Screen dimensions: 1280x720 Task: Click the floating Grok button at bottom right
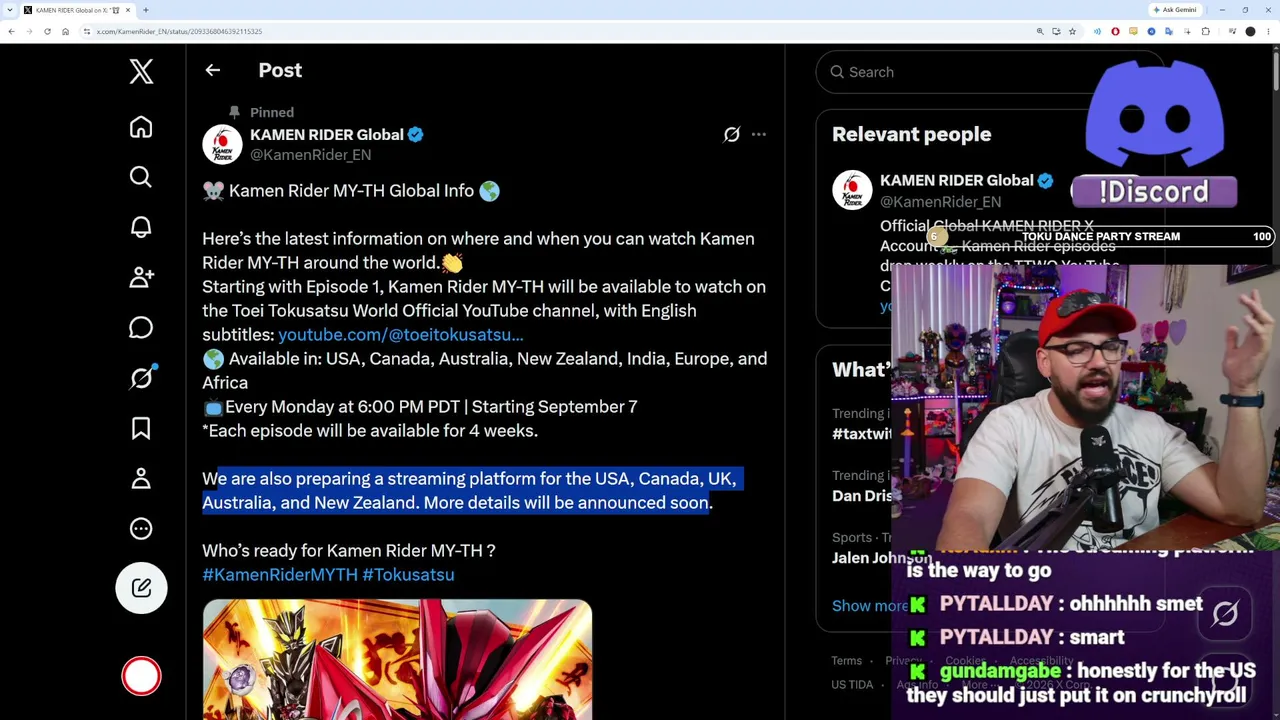(1225, 613)
